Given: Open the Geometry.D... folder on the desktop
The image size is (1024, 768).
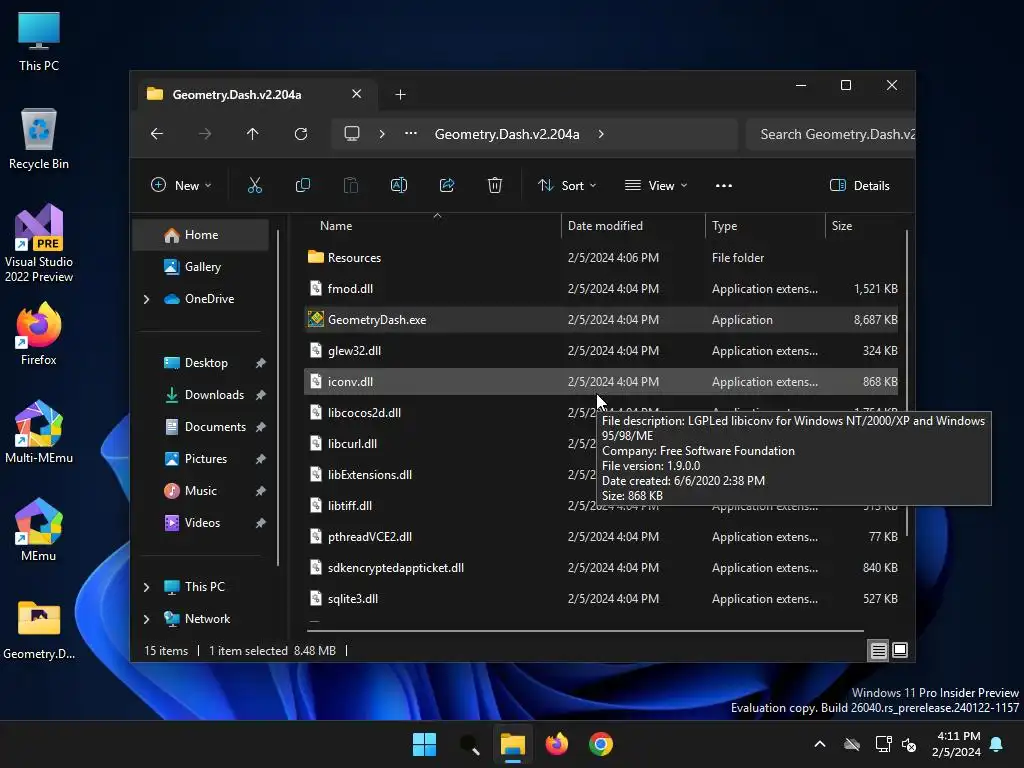Looking at the screenshot, I should coord(39,630).
